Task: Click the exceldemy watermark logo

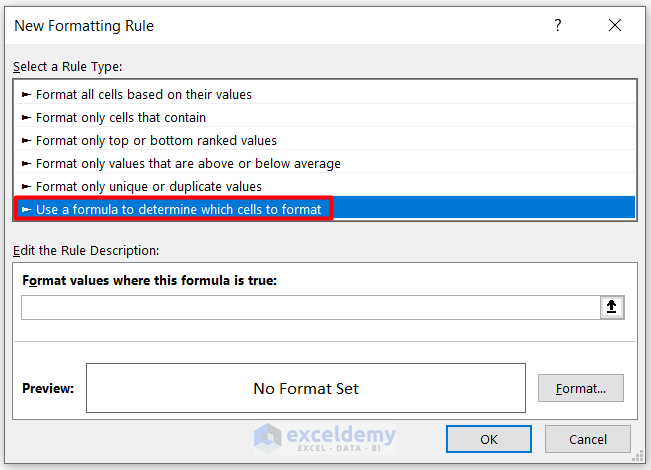Action: [x=325, y=438]
